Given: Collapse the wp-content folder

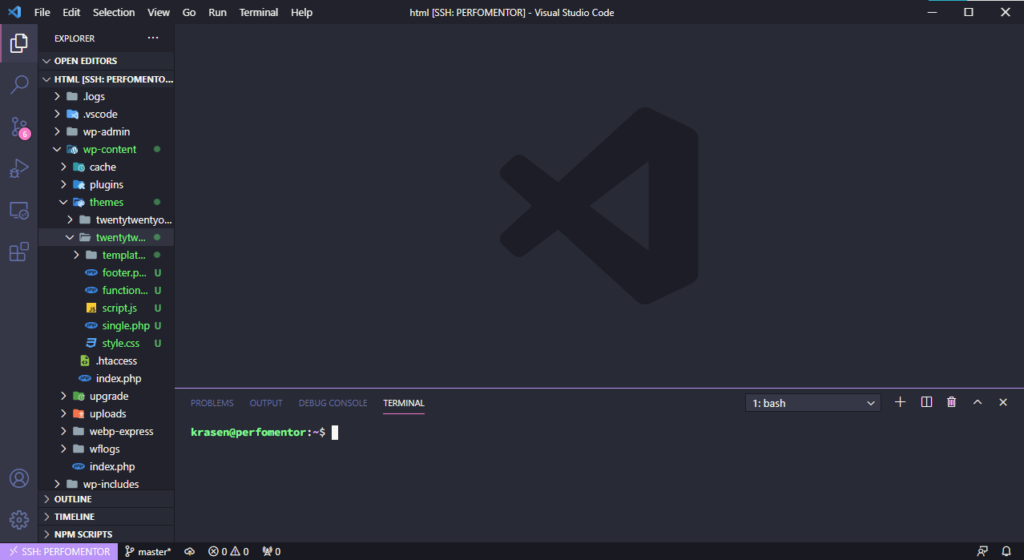Looking at the screenshot, I should (109, 149).
